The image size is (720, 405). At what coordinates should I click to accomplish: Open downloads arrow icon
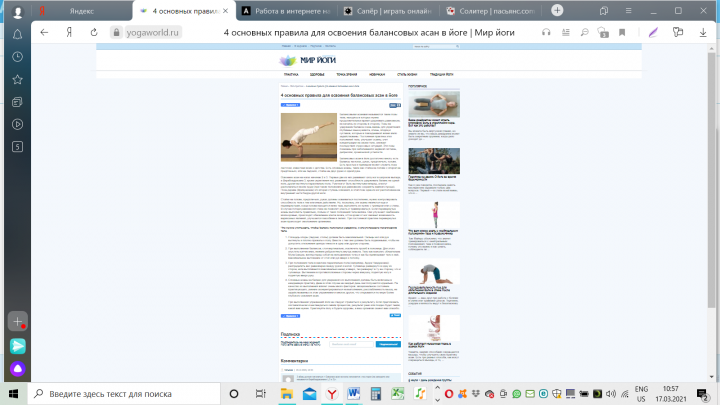coord(703,33)
